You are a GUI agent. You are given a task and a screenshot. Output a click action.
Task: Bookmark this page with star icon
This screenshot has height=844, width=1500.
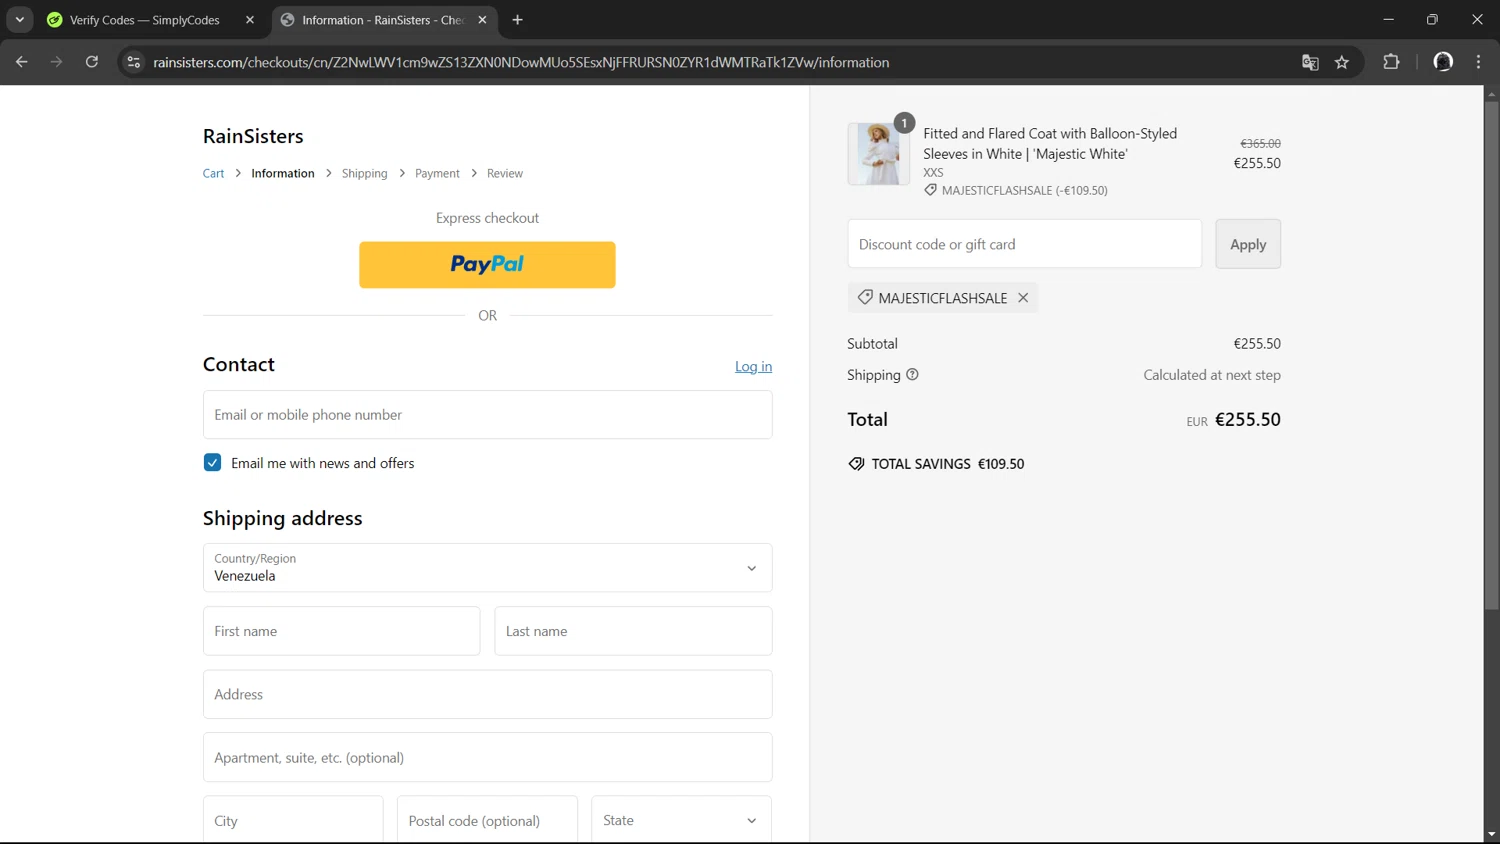click(1342, 62)
